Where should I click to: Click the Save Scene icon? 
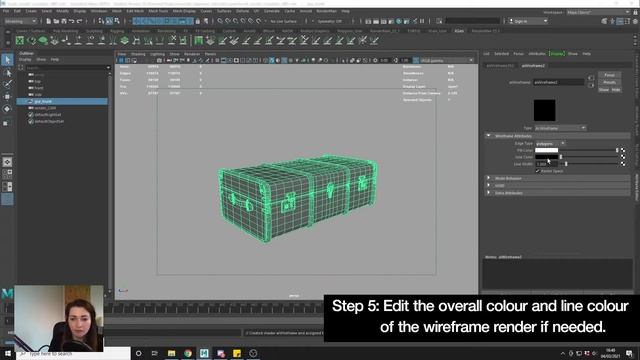64,21
